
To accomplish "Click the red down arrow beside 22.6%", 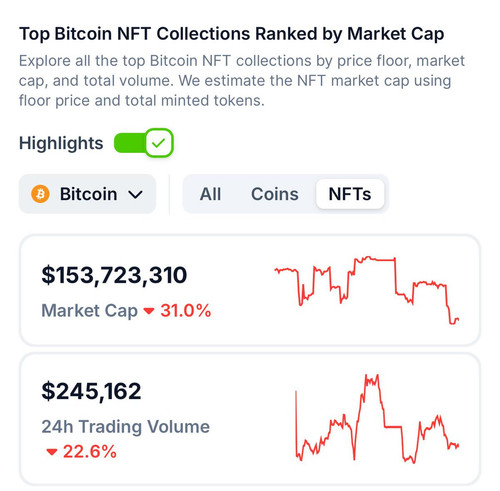I will tap(52, 452).
